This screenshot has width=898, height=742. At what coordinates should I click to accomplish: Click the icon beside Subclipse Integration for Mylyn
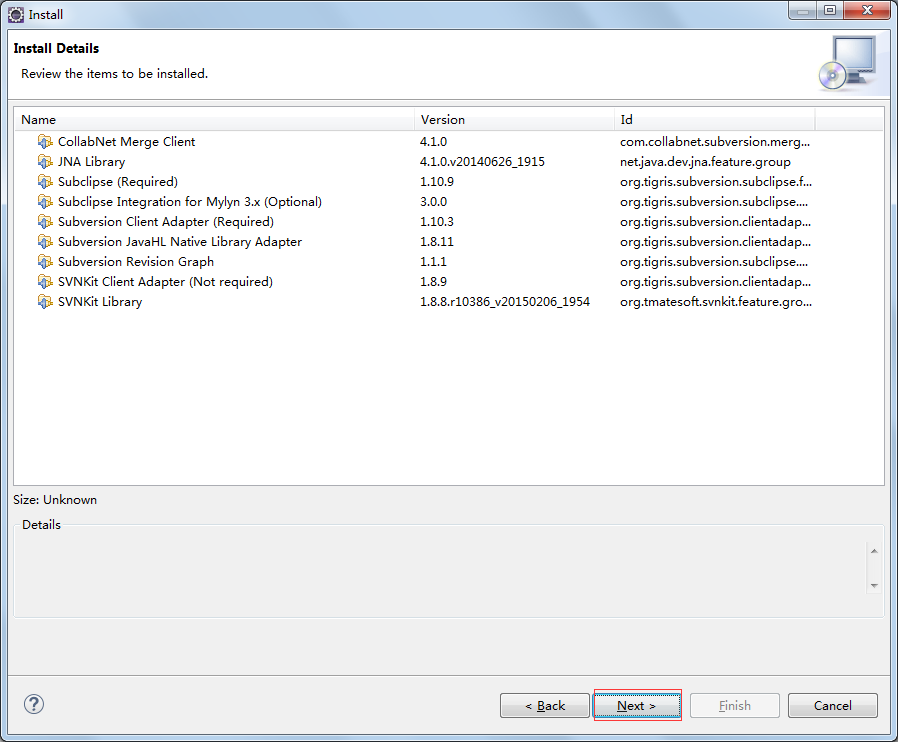click(x=45, y=202)
